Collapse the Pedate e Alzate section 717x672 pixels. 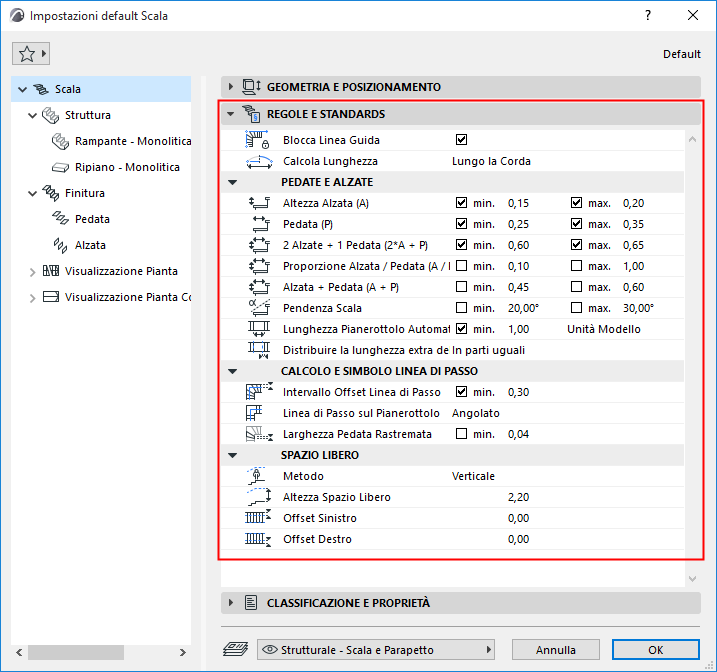coord(233,182)
